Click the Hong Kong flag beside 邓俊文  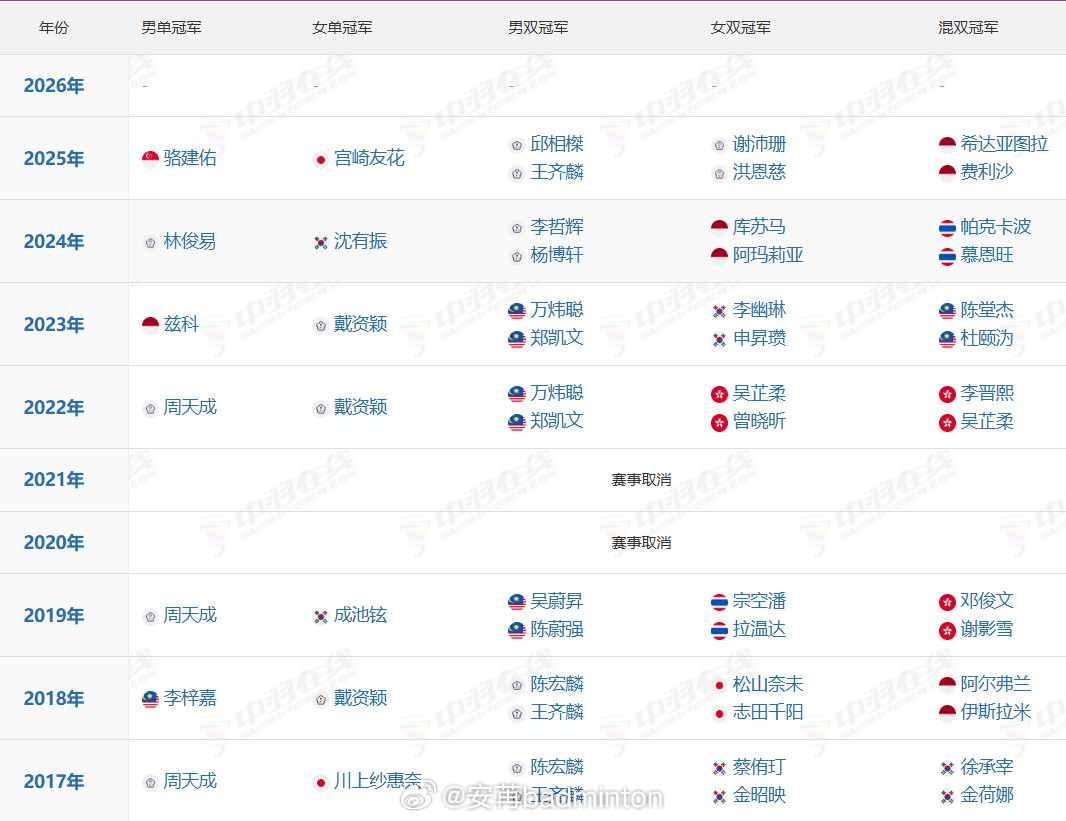(948, 602)
